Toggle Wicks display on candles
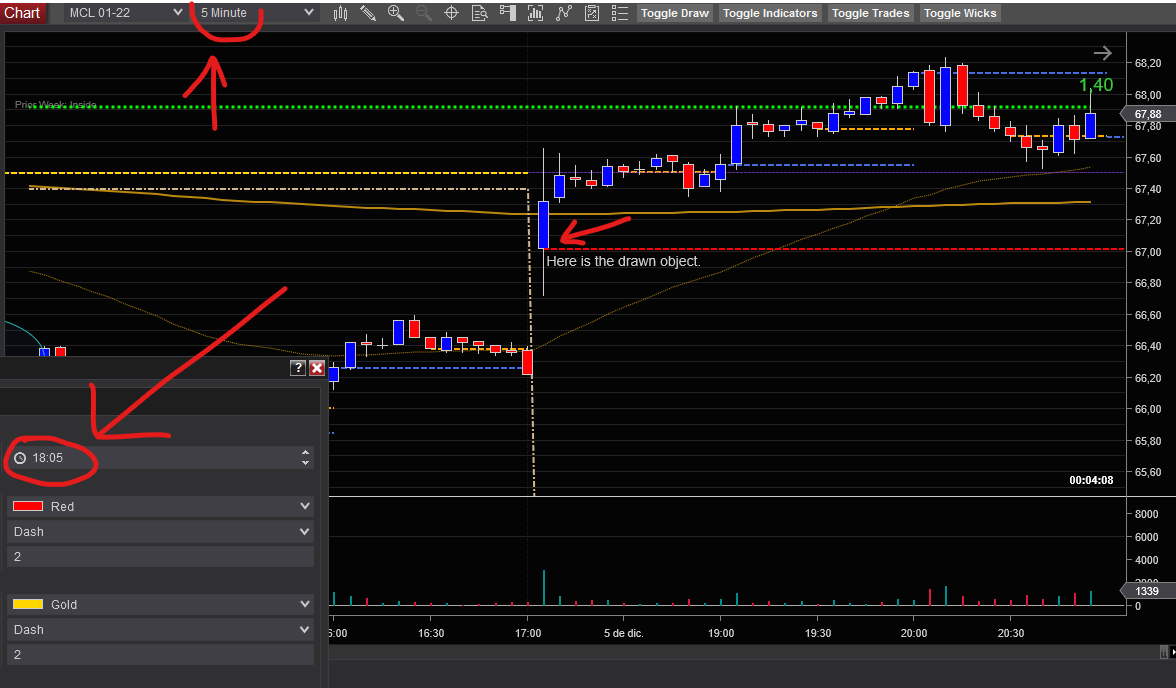This screenshot has height=688, width=1176. [960, 13]
